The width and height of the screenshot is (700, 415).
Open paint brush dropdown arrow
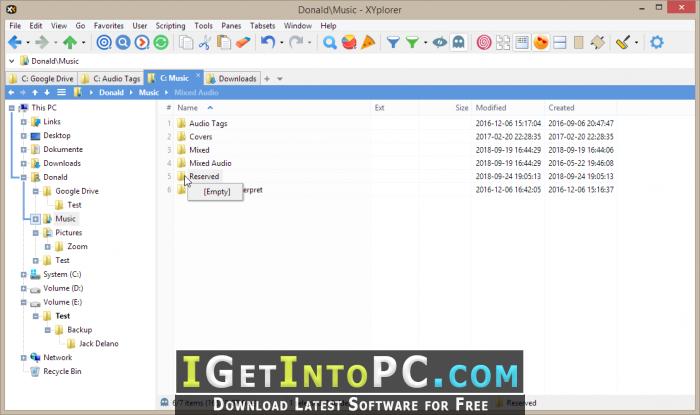coord(636,43)
